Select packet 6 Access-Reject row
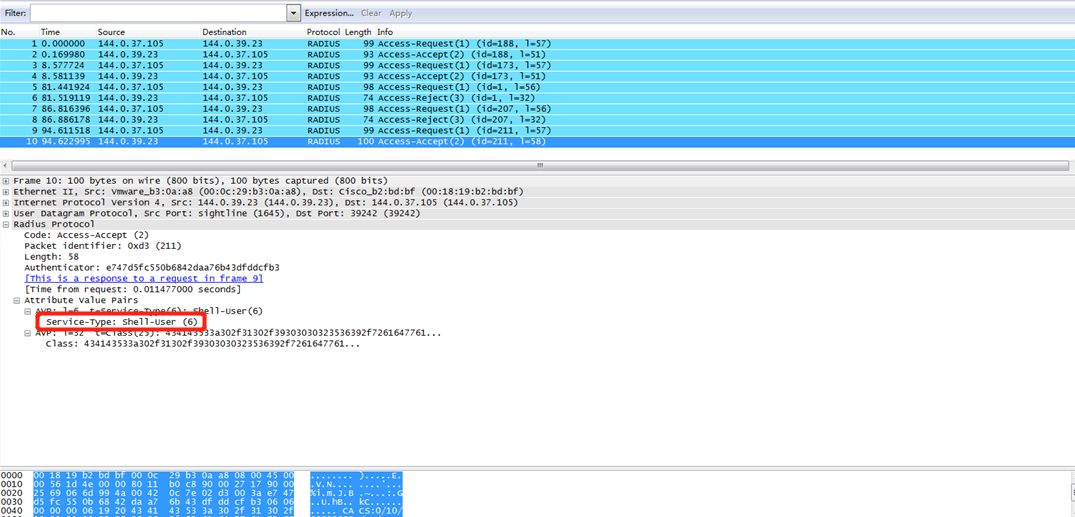 (300, 98)
